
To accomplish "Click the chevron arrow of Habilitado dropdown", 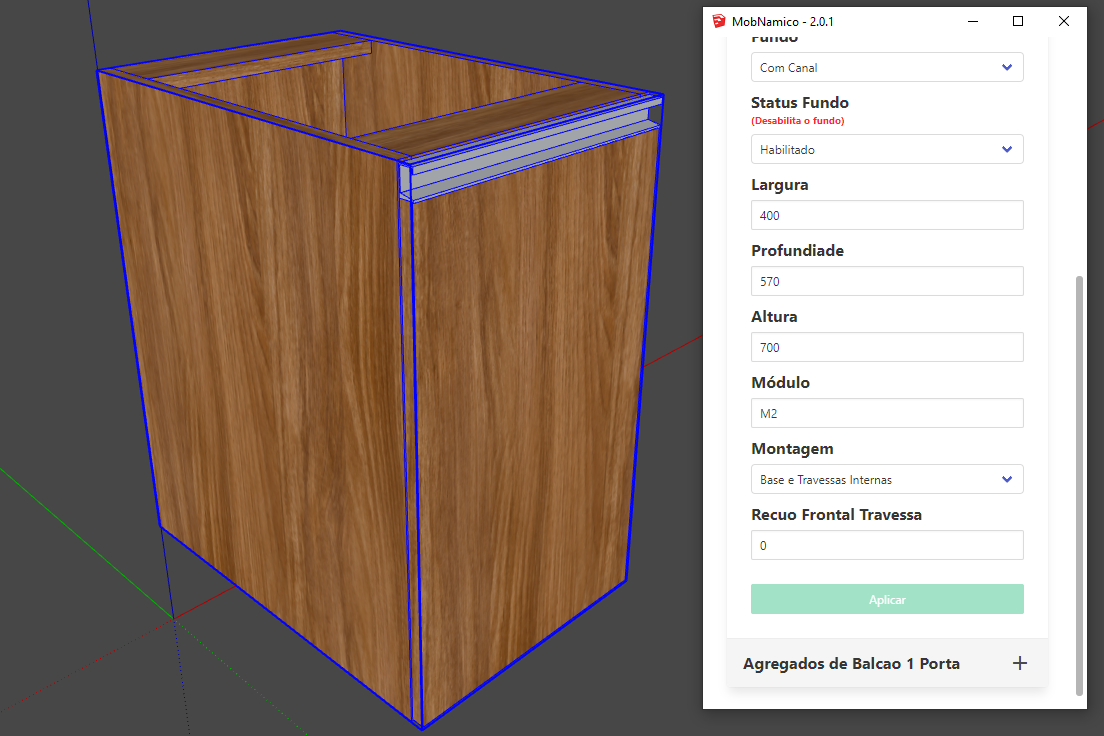I will click(1006, 150).
